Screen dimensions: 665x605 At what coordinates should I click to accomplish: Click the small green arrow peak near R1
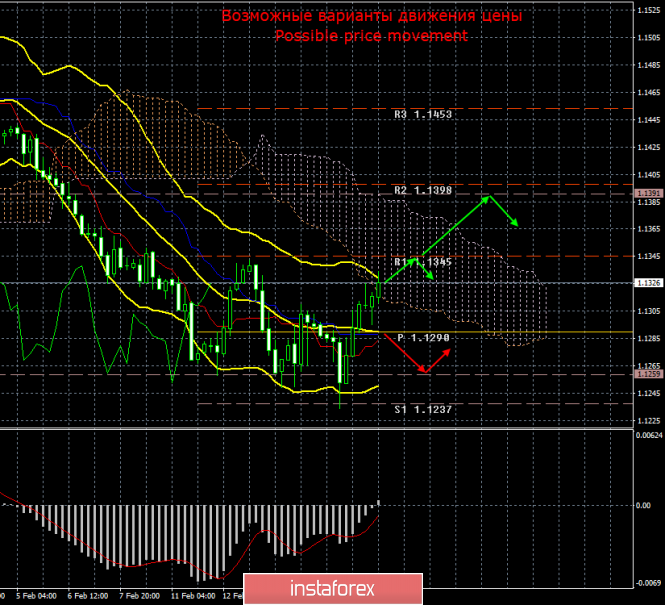click(415, 259)
